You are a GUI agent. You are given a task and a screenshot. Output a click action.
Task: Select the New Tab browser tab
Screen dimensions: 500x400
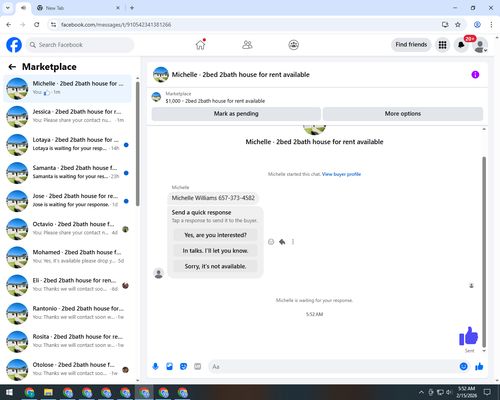pos(78,8)
